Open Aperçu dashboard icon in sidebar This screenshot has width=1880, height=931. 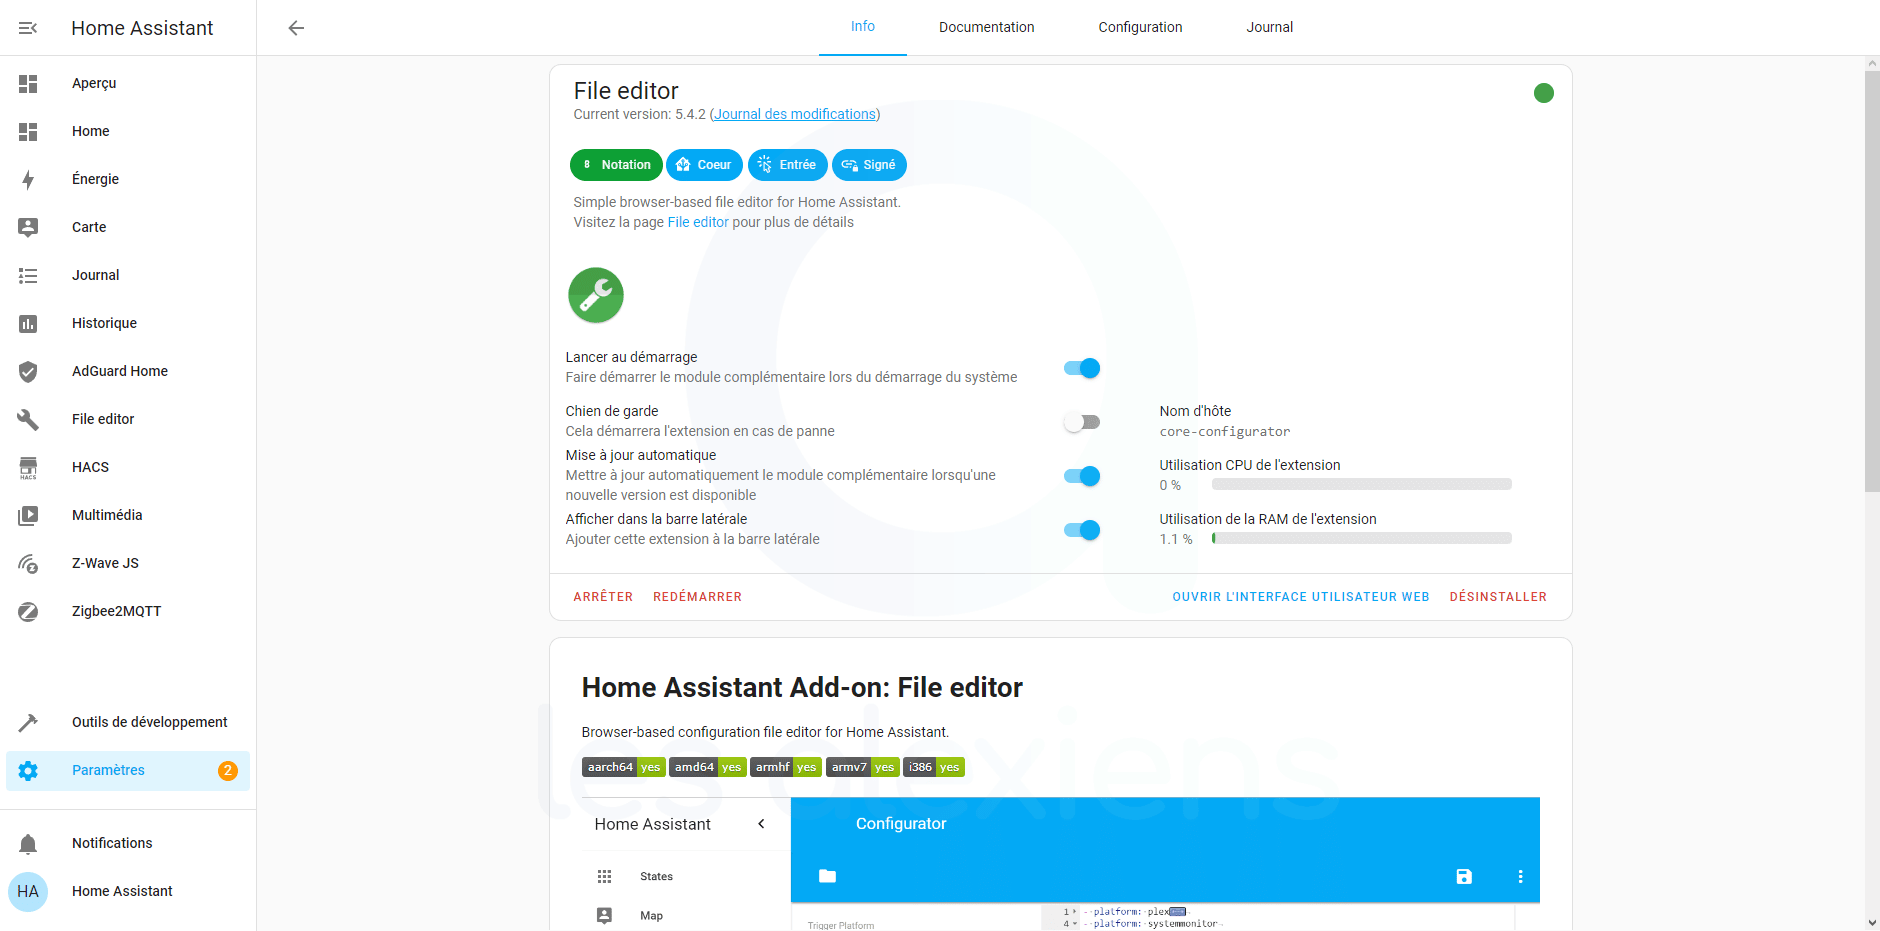[28, 84]
